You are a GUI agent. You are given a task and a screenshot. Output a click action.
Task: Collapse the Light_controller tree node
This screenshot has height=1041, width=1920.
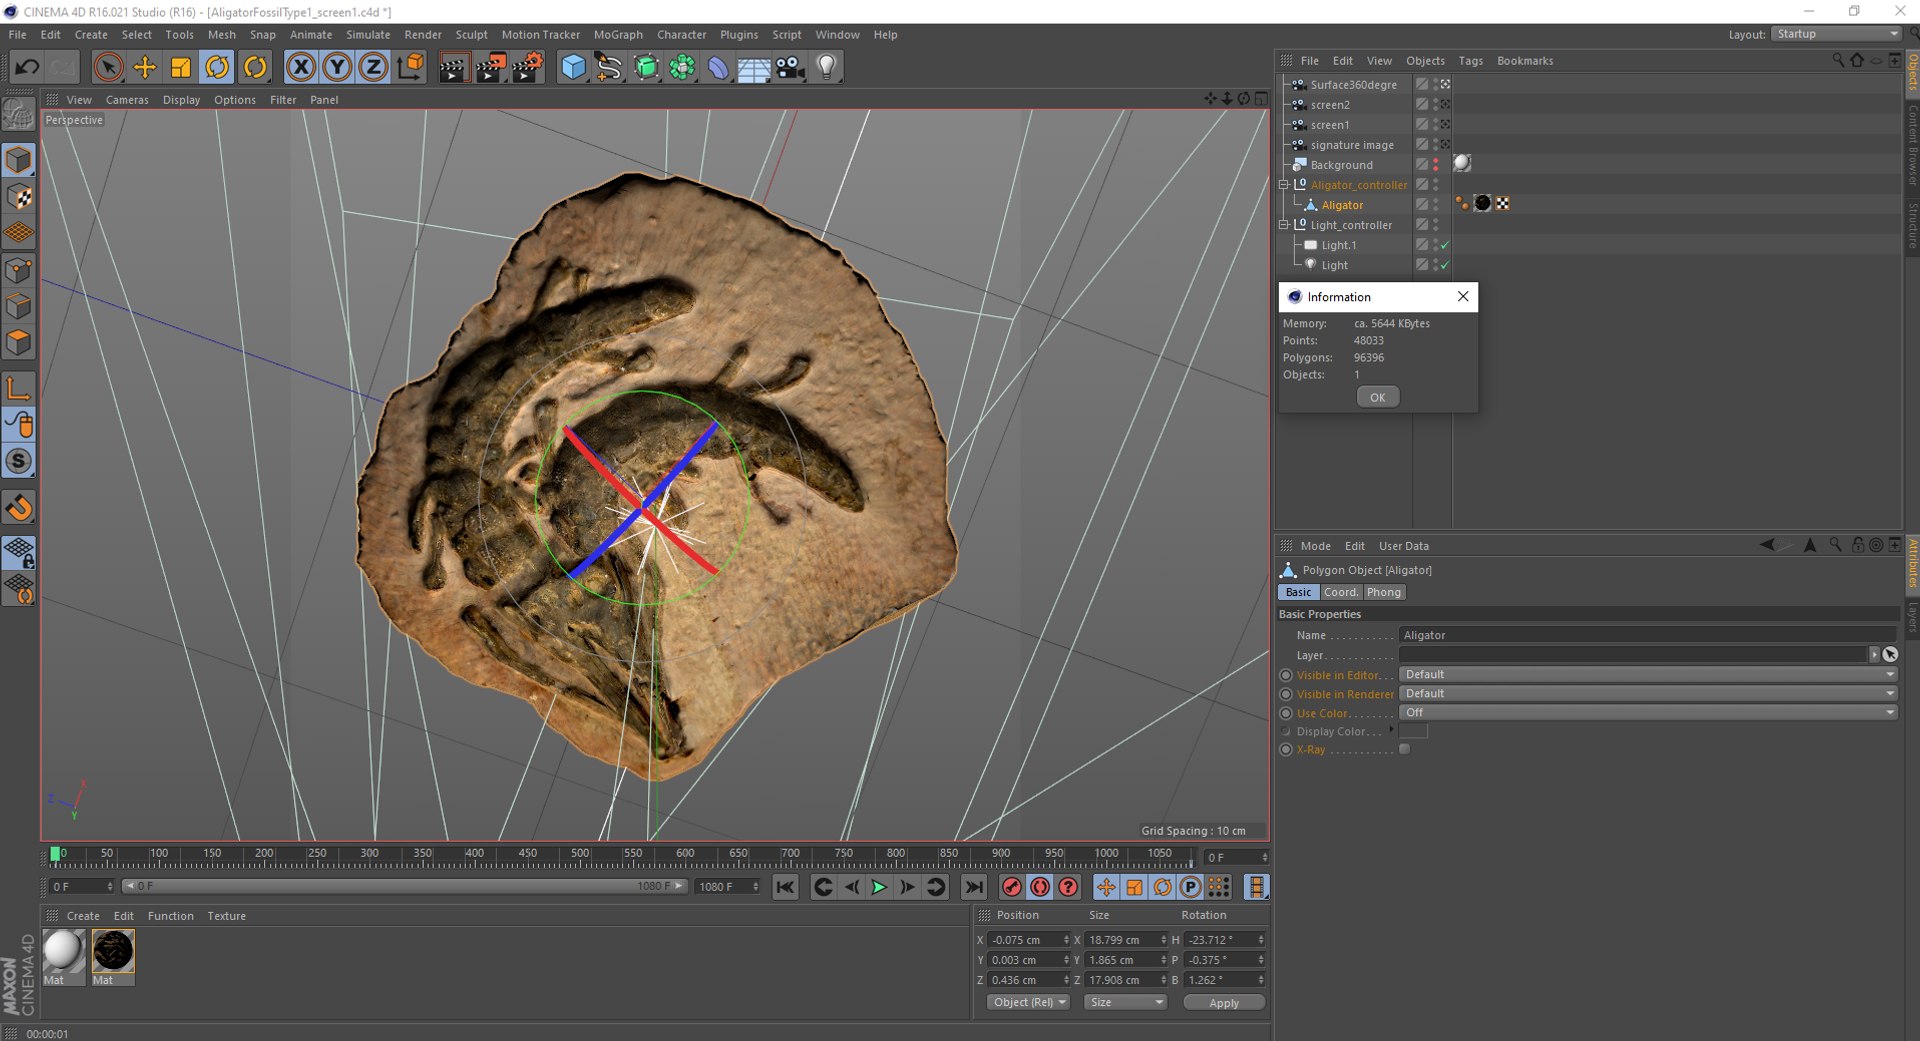click(x=1284, y=225)
